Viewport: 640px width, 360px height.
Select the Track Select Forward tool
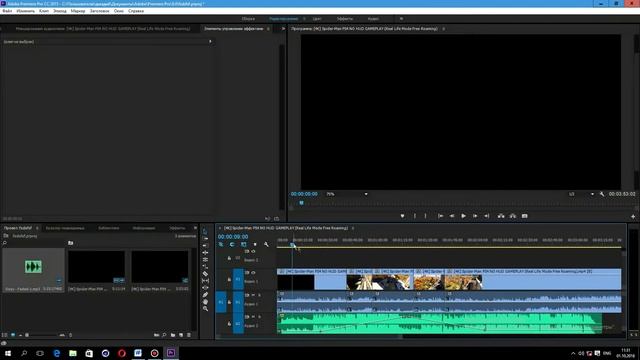(205, 238)
